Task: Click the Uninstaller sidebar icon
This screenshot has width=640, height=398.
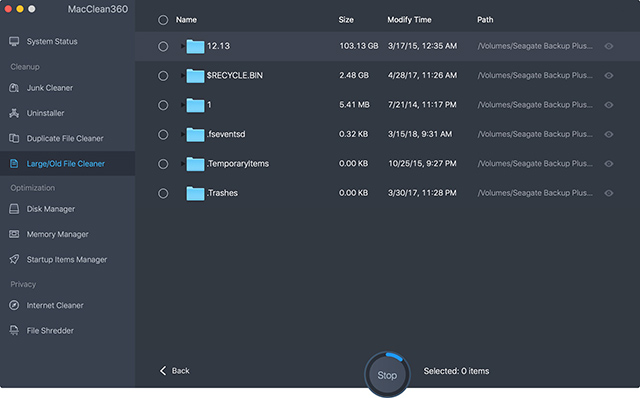Action: 14,113
